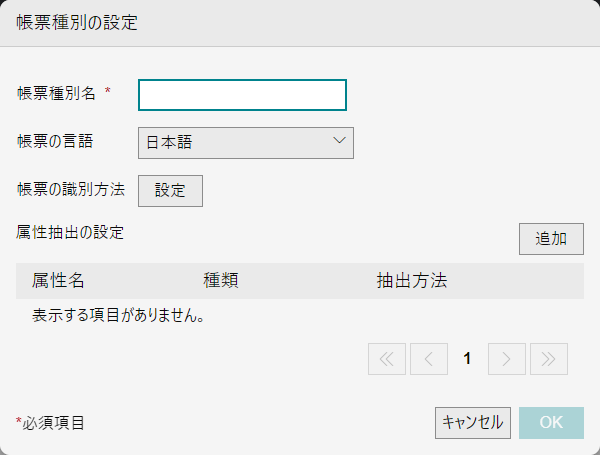Click the 帳票種別の設定 dialog title bar
Screen dimensions: 600x455
point(300,23)
